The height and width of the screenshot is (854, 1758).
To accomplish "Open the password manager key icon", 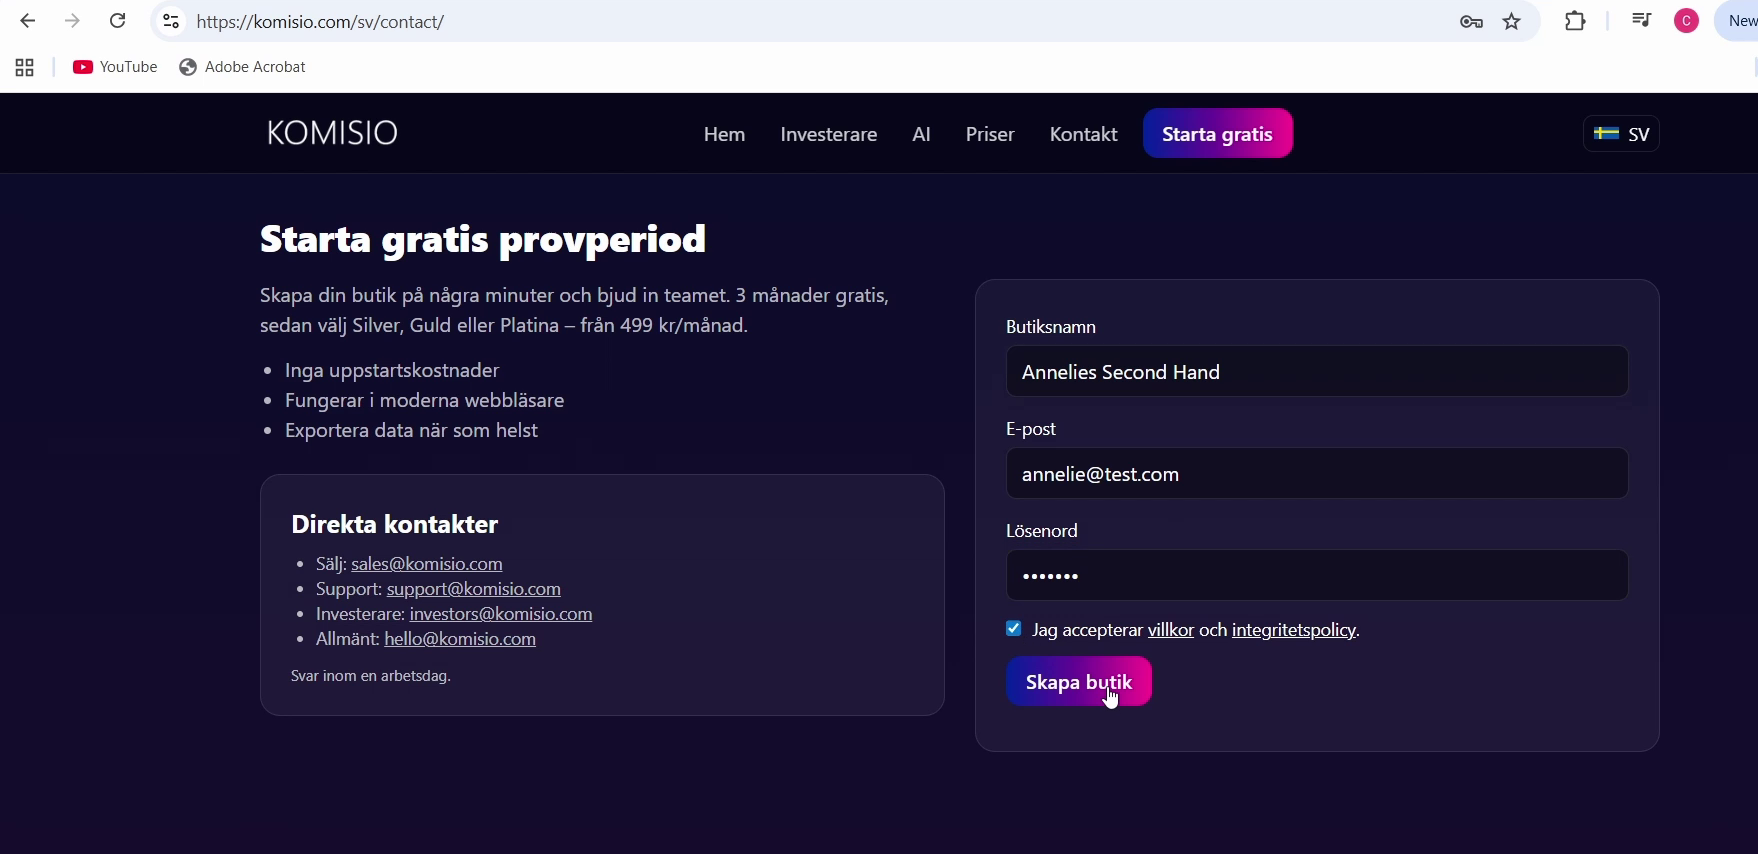I will tap(1470, 22).
